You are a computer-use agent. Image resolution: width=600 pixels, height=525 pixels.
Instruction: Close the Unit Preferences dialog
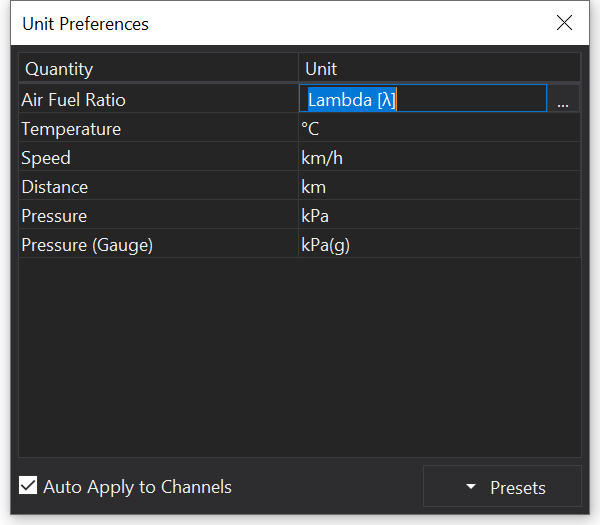pos(565,23)
